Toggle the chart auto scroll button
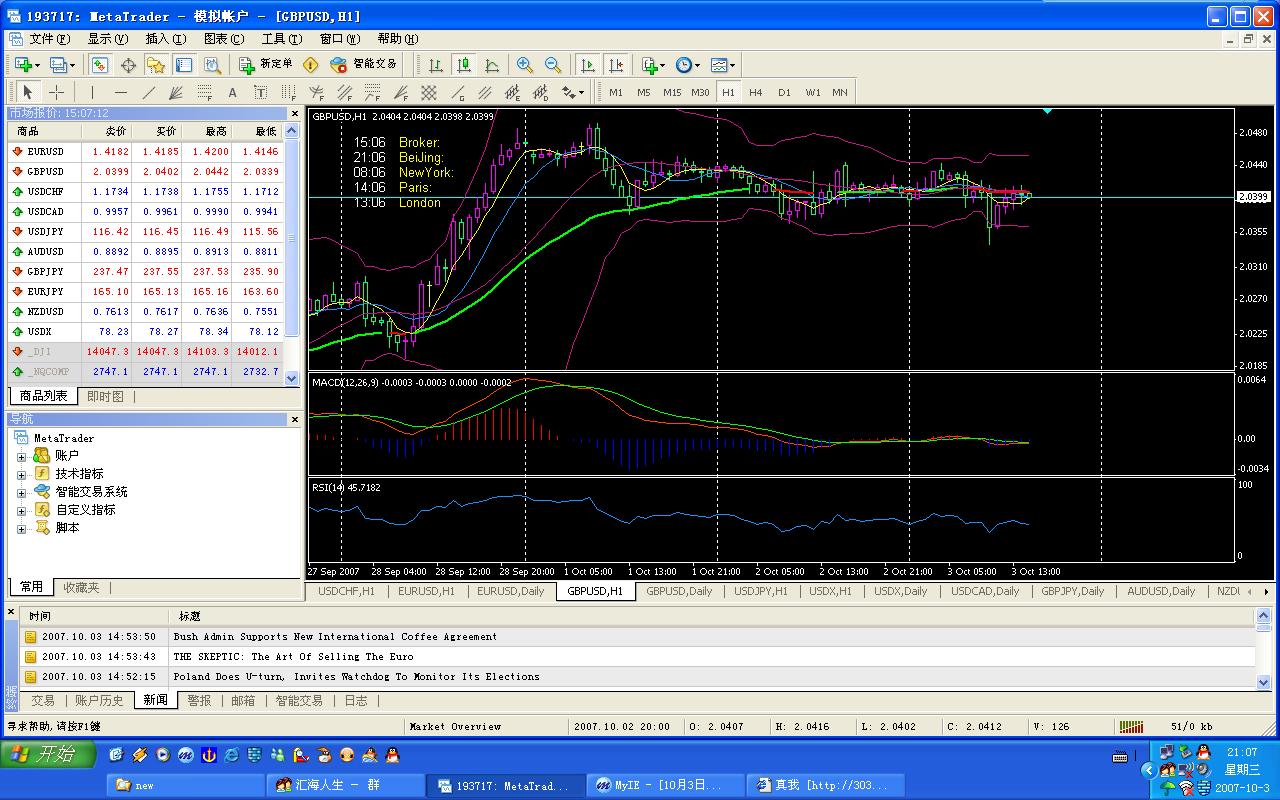This screenshot has height=800, width=1280. tap(588, 65)
